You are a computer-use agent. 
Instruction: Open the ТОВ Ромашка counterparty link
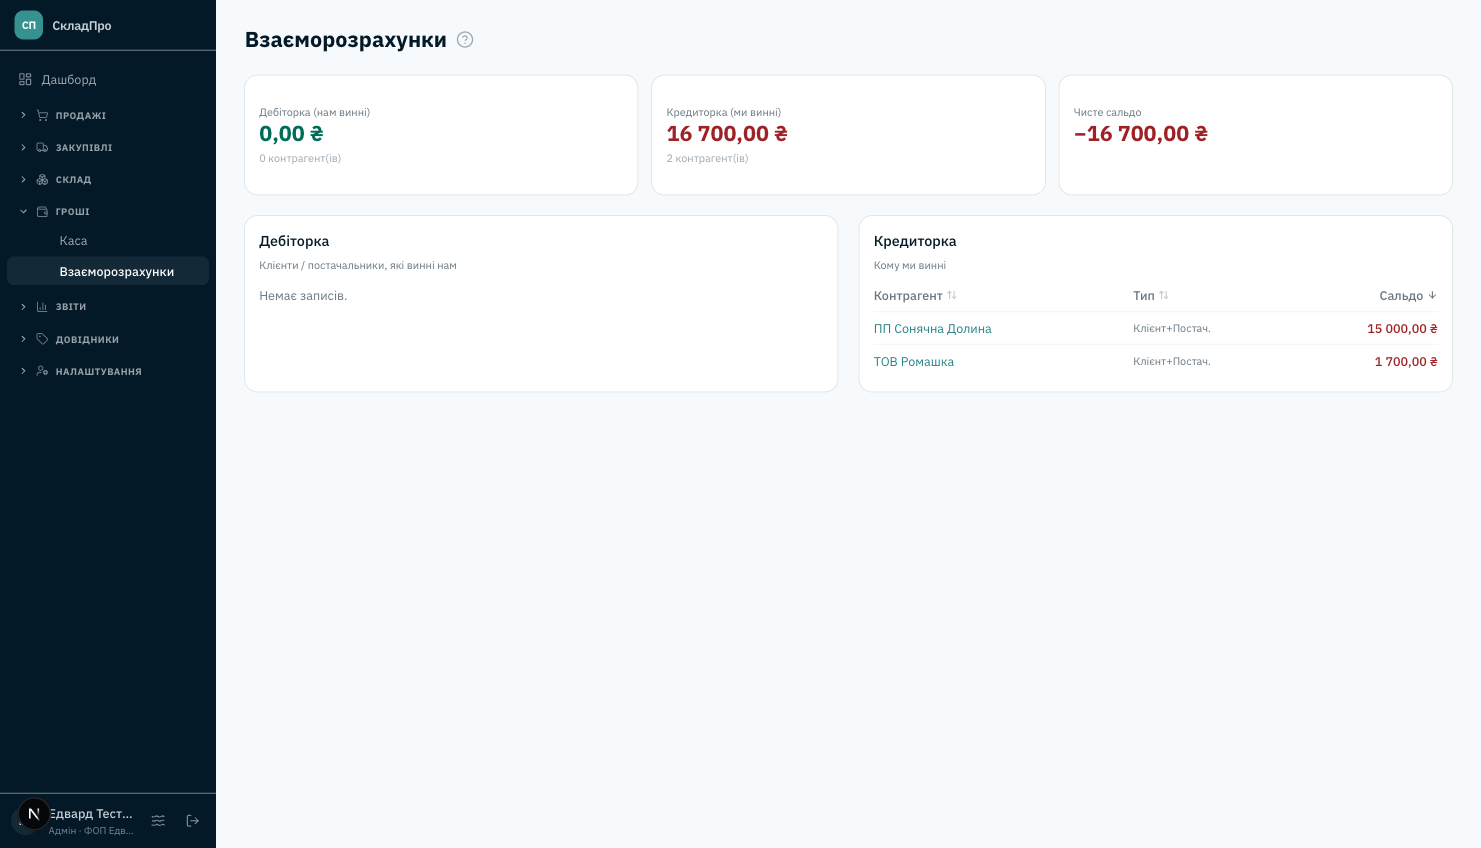click(913, 362)
